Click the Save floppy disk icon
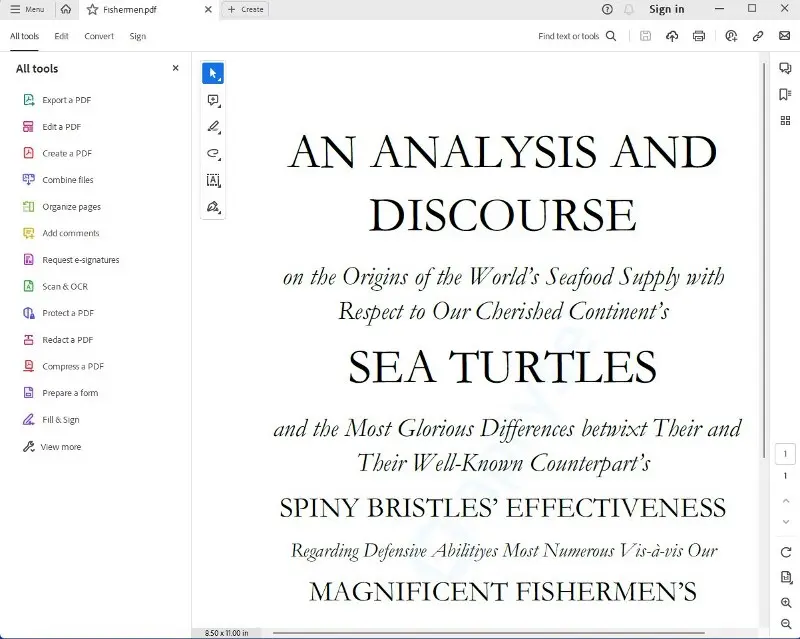The width and height of the screenshot is (800, 639). pos(645,36)
